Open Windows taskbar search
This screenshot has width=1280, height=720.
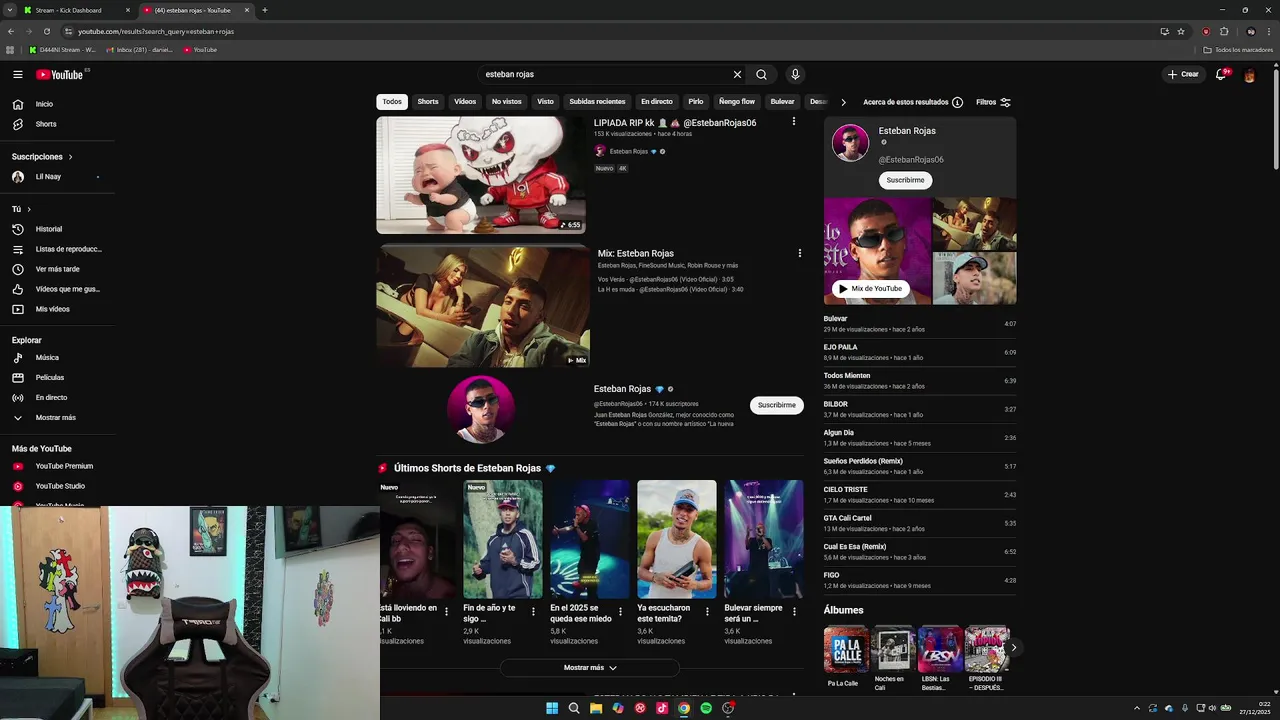[574, 708]
